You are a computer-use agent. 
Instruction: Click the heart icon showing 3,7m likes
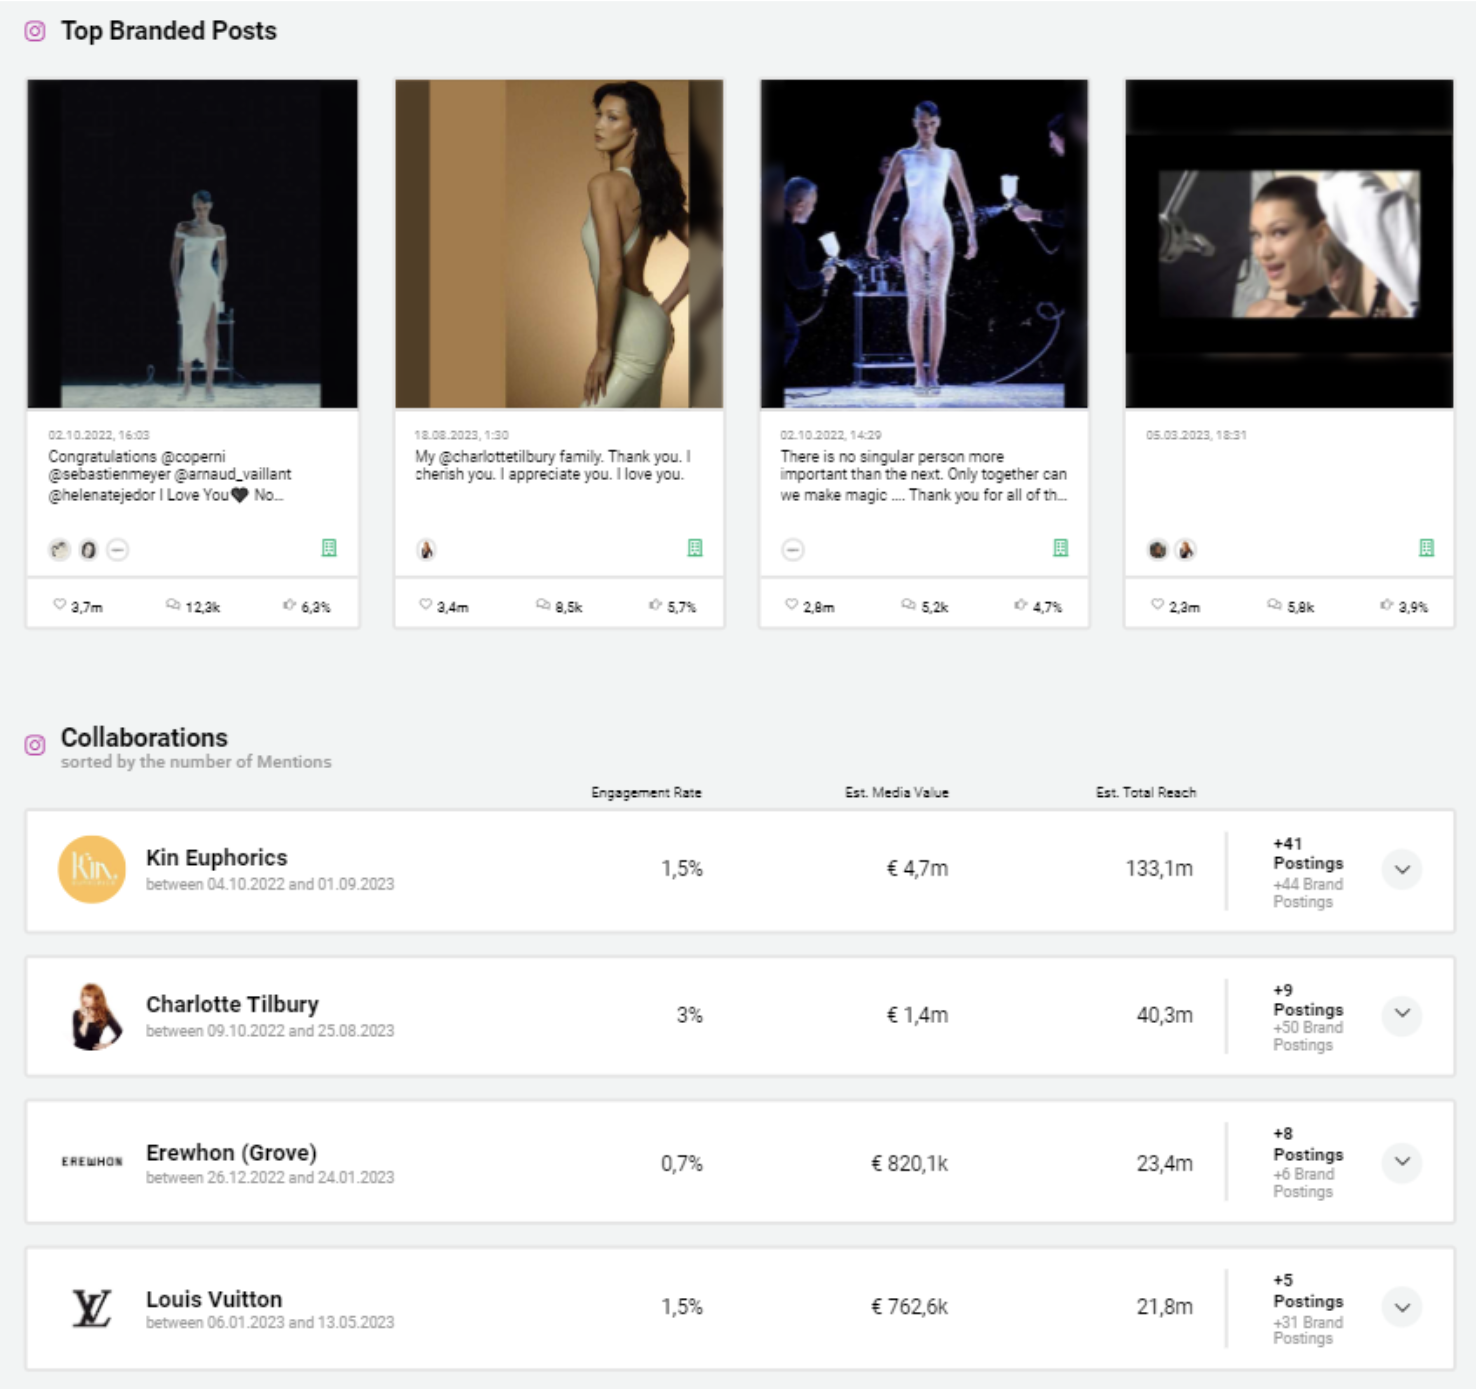tap(60, 604)
